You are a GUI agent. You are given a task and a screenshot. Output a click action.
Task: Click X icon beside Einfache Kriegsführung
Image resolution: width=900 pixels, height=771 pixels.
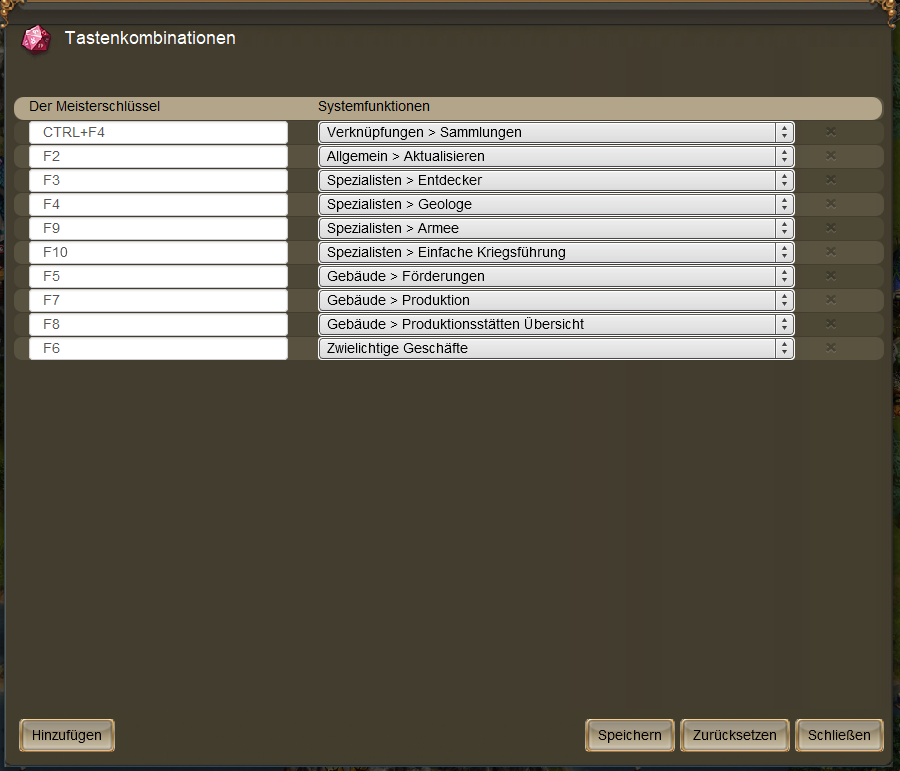[830, 252]
